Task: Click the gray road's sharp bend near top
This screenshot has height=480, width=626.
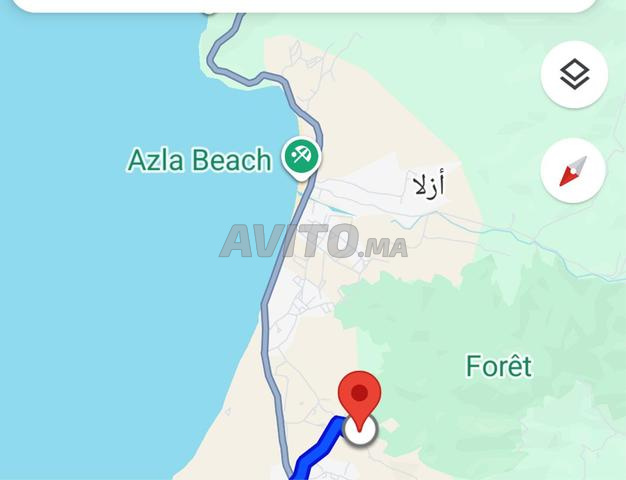Action: [x=212, y=62]
